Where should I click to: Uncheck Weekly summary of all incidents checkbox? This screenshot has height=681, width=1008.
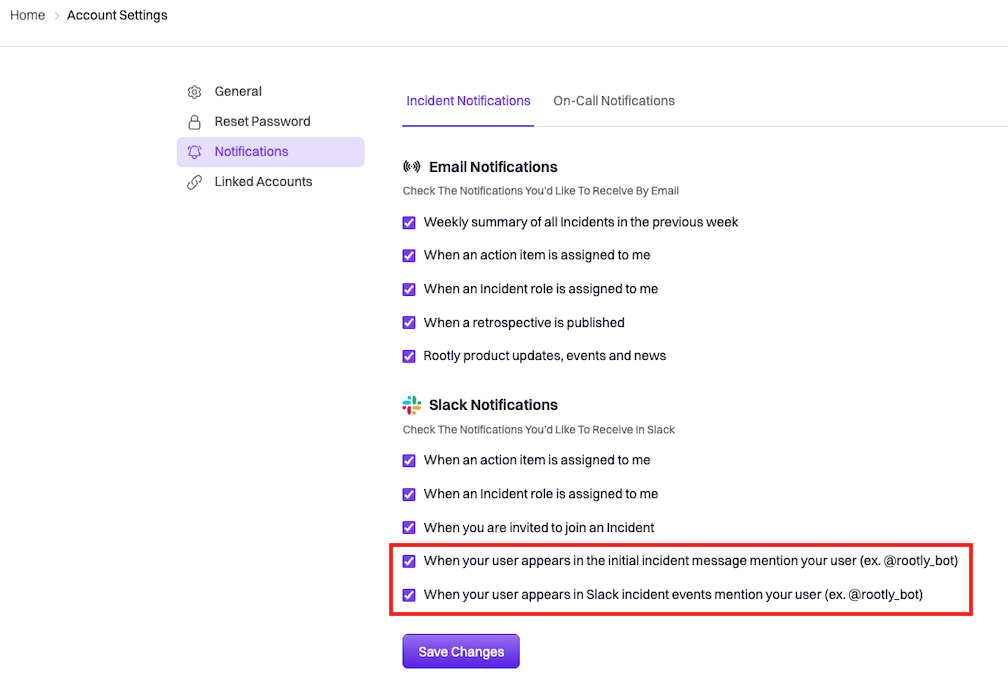coord(409,222)
